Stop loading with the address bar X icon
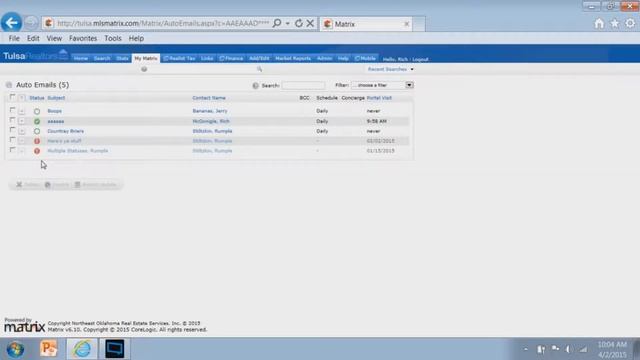This screenshot has height=360, width=640. click(x=310, y=23)
